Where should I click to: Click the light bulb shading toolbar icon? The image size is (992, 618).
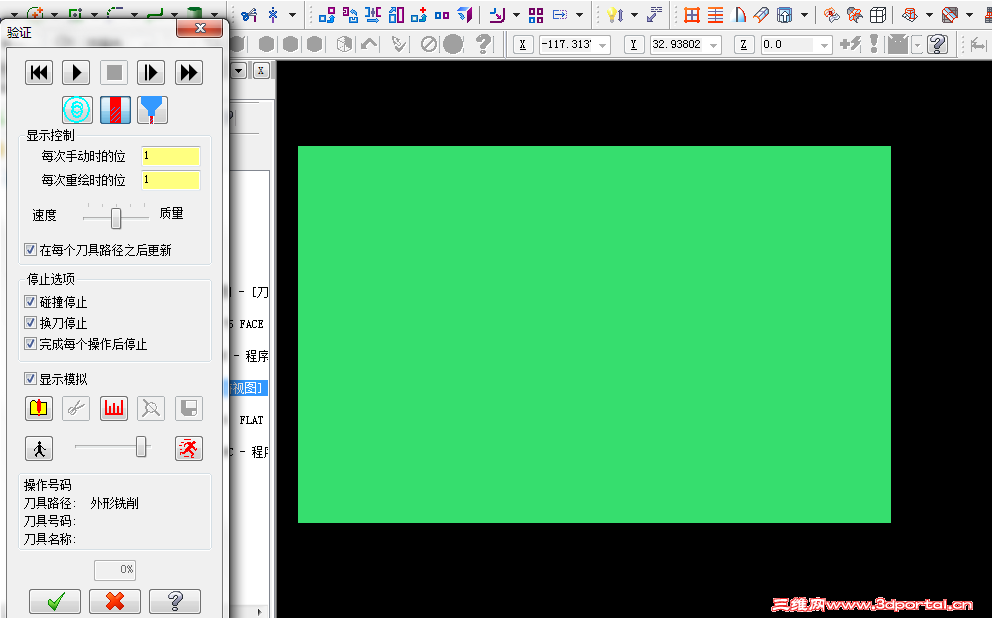coord(614,15)
